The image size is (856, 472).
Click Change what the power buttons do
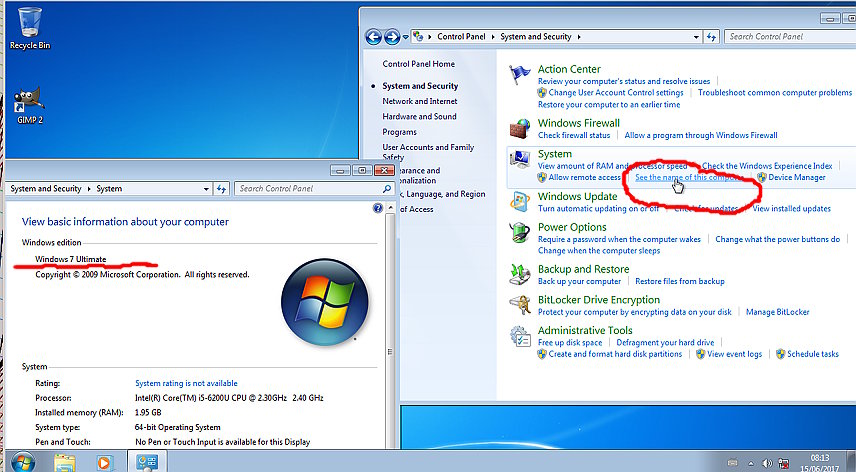pyautogui.click(x=777, y=239)
